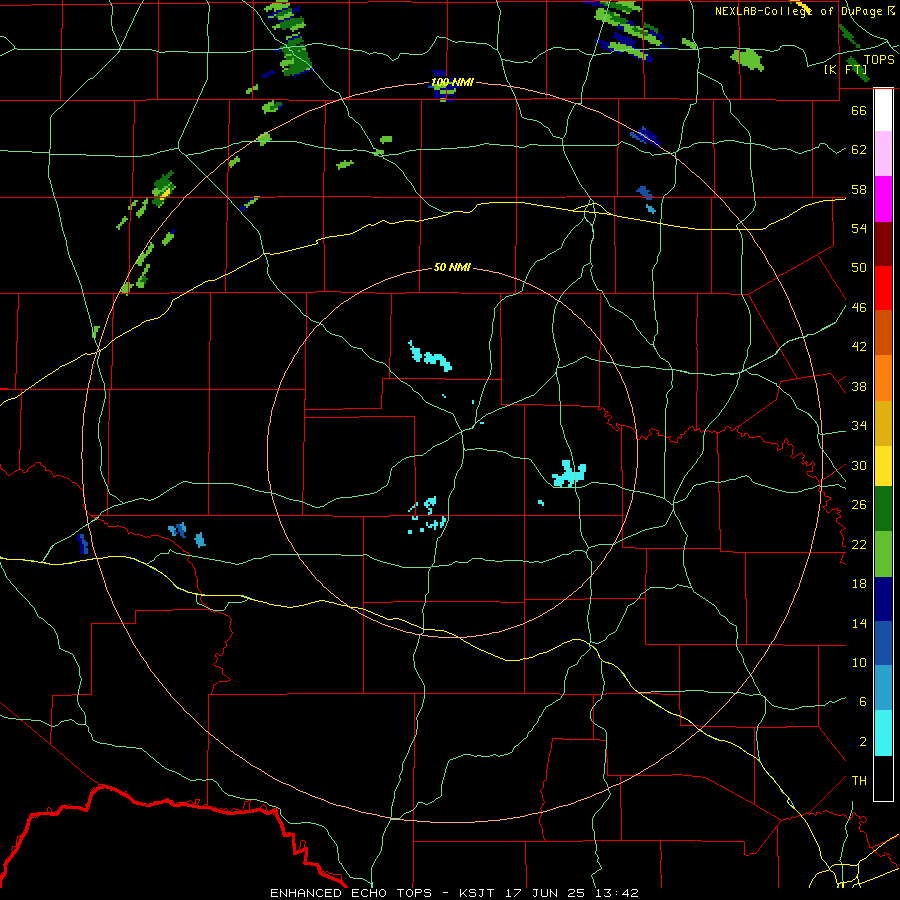Click the "50 NMI" range ring label
Image resolution: width=900 pixels, height=900 pixels.
pos(452,267)
